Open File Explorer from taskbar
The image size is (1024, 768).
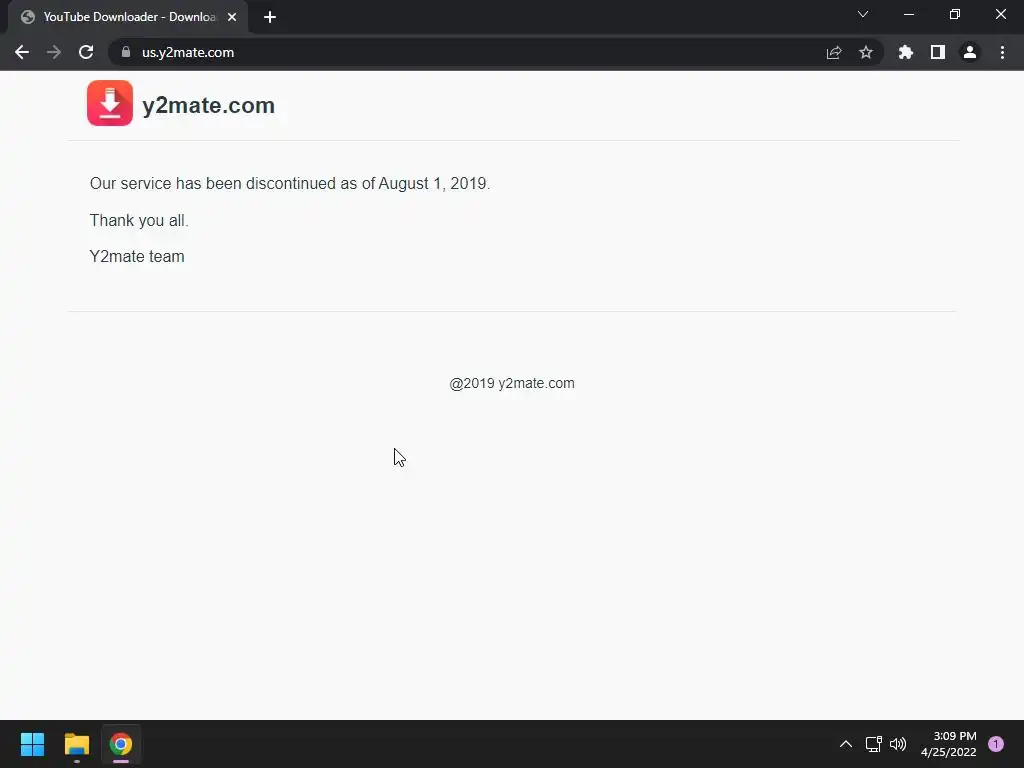click(x=76, y=744)
